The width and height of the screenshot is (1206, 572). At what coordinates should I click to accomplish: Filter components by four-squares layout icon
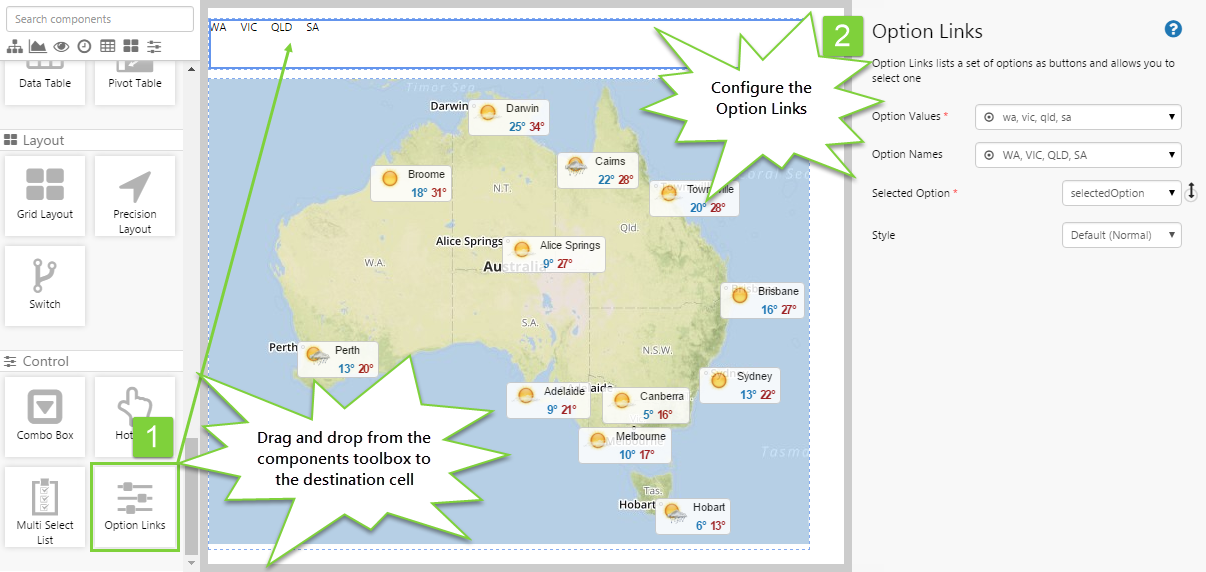(x=130, y=46)
